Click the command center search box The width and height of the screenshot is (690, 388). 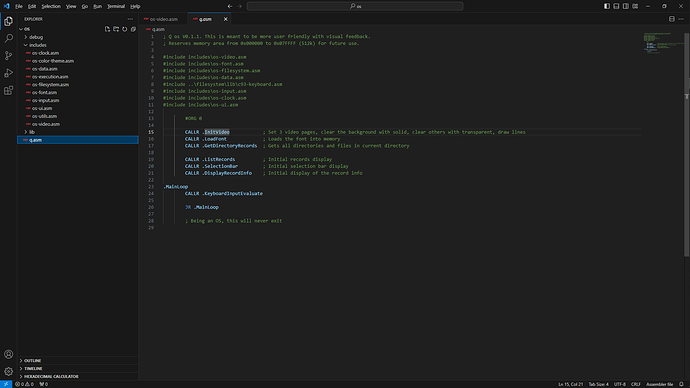point(355,6)
